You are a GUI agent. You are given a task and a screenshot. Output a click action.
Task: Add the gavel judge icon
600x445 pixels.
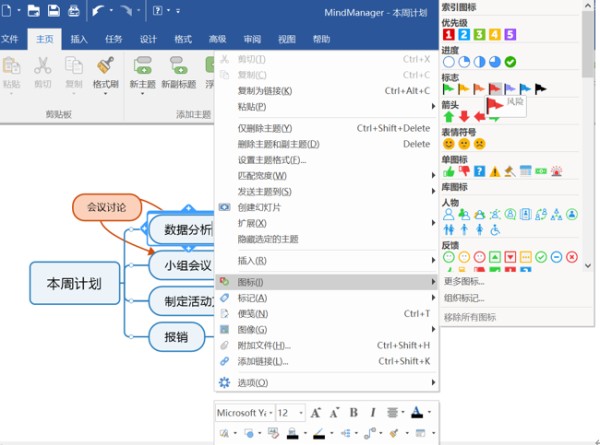(510, 171)
